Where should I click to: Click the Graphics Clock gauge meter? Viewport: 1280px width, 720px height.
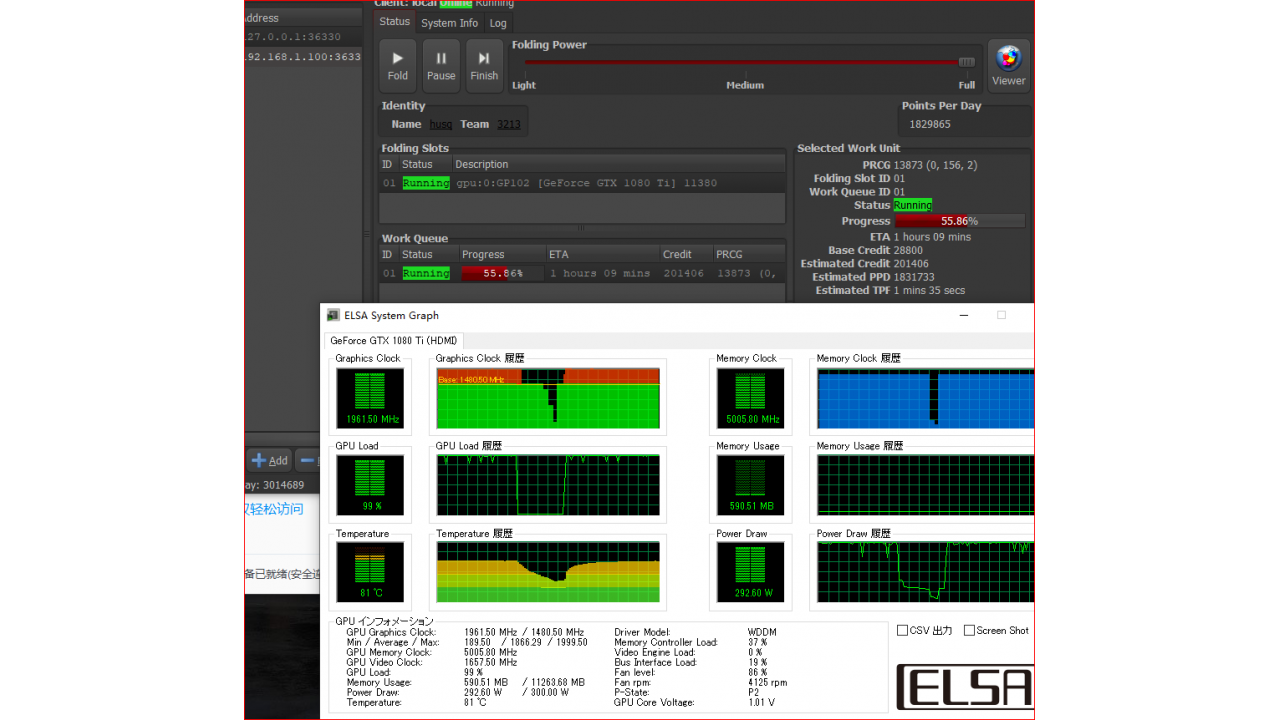pyautogui.click(x=370, y=399)
